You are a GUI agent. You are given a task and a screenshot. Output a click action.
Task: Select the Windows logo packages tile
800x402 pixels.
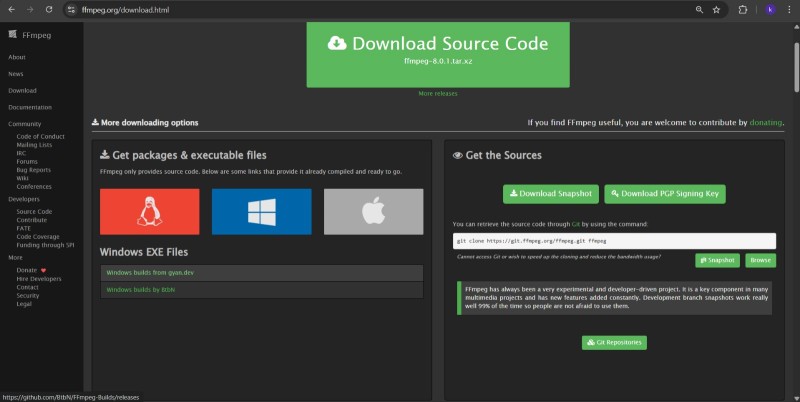point(262,212)
